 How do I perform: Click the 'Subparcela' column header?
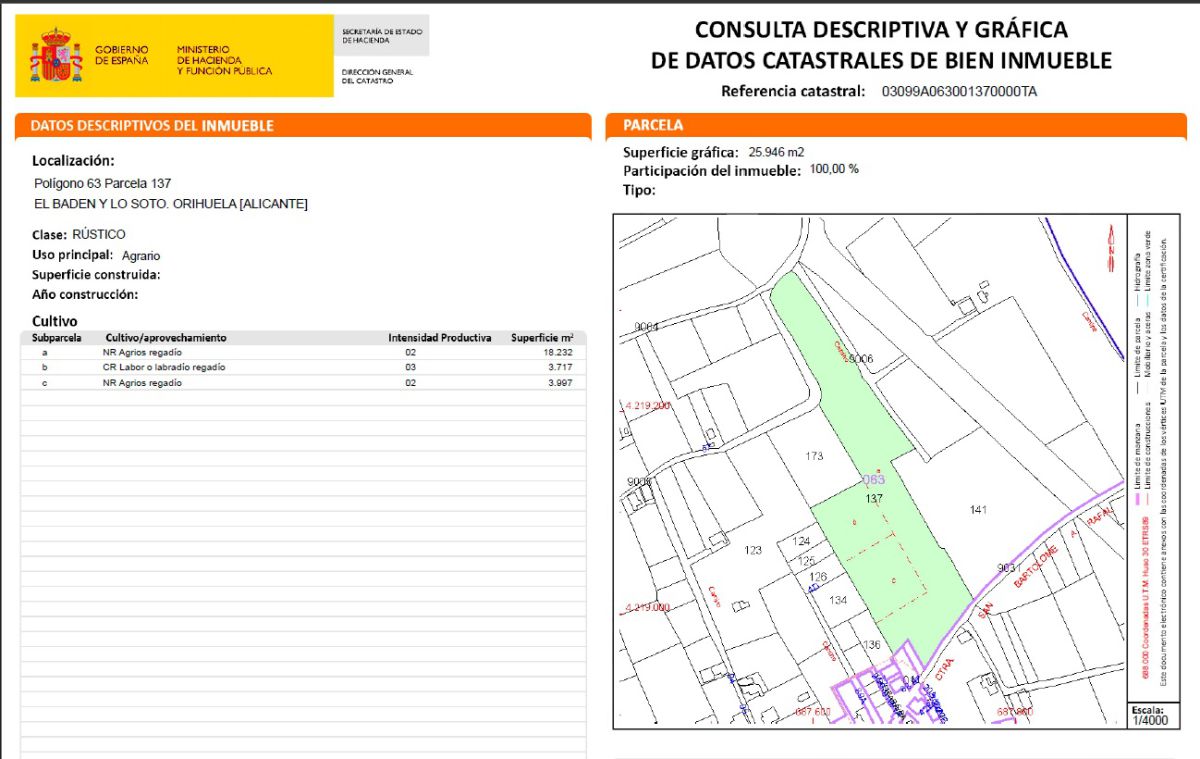coord(56,338)
